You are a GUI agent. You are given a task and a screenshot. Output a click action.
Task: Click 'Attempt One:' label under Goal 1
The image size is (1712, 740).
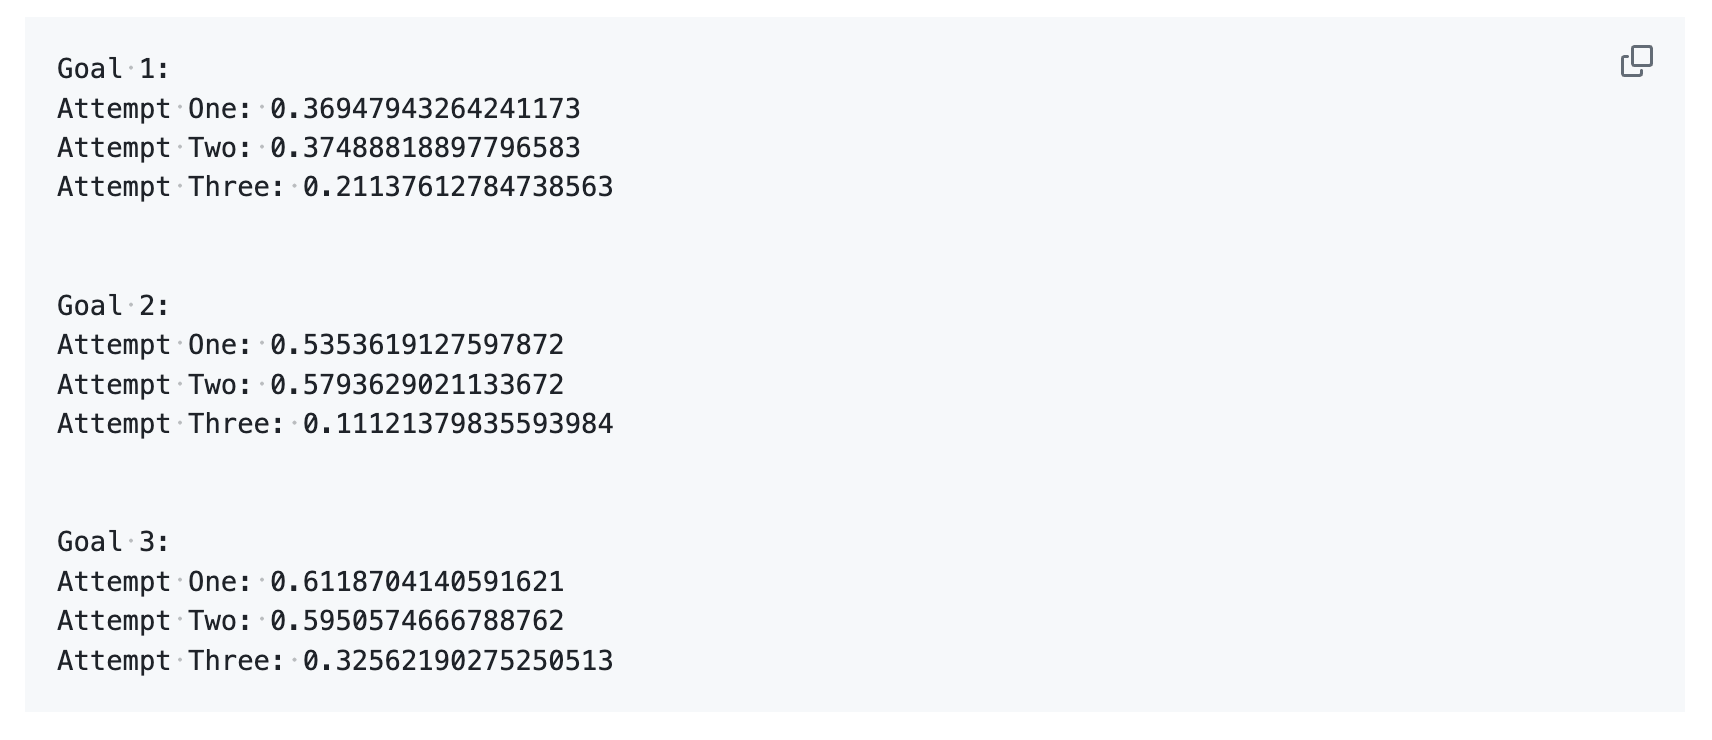(x=154, y=108)
